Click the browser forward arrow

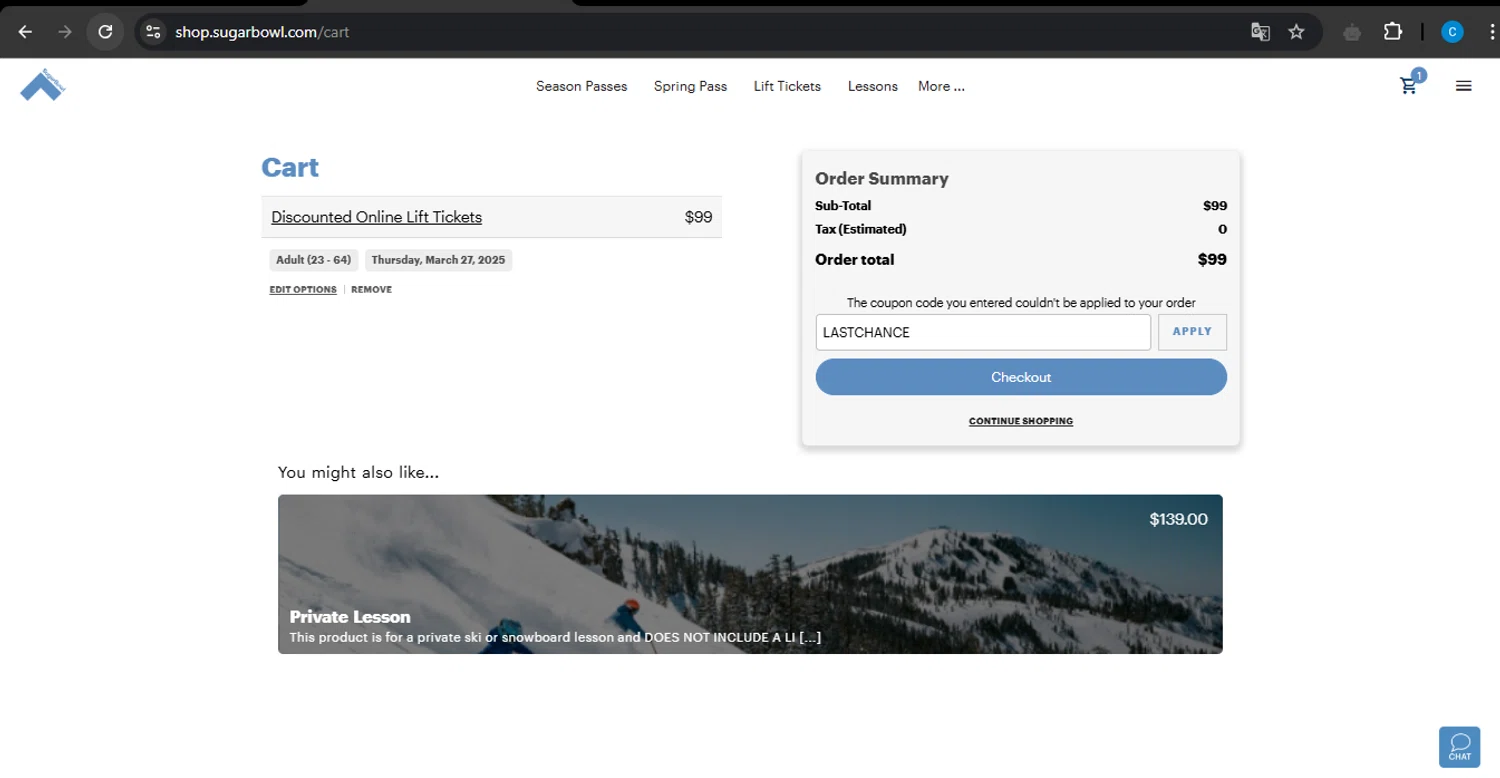[x=65, y=32]
